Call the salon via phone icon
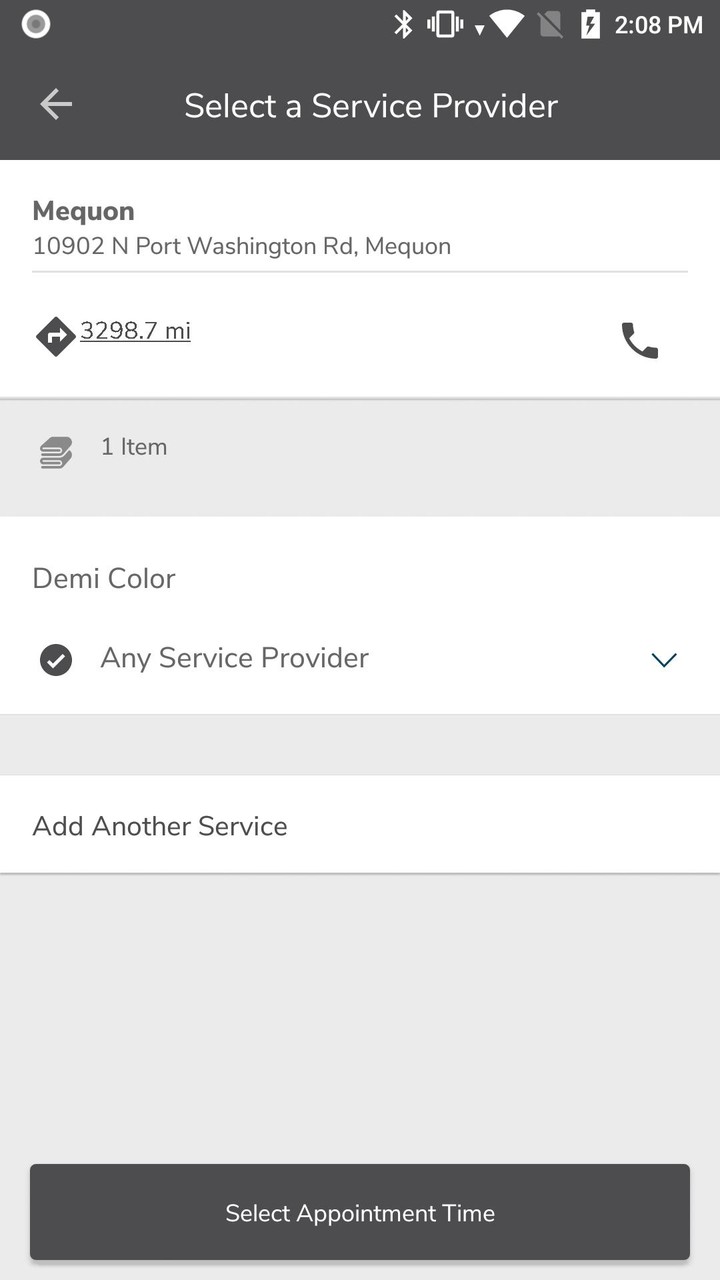The width and height of the screenshot is (720, 1280). (640, 340)
